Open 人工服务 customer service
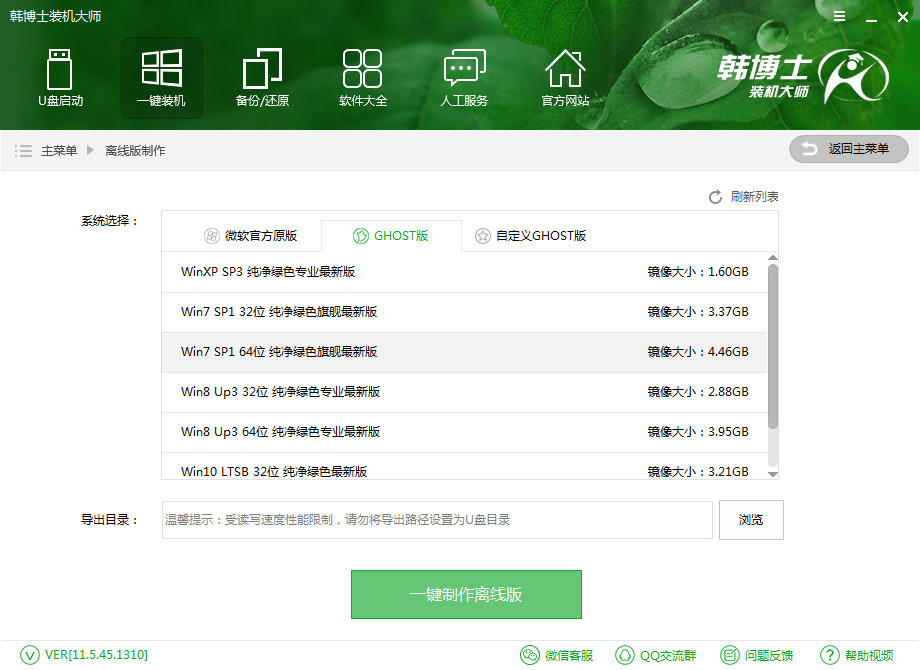This screenshot has width=920, height=670. [464, 78]
